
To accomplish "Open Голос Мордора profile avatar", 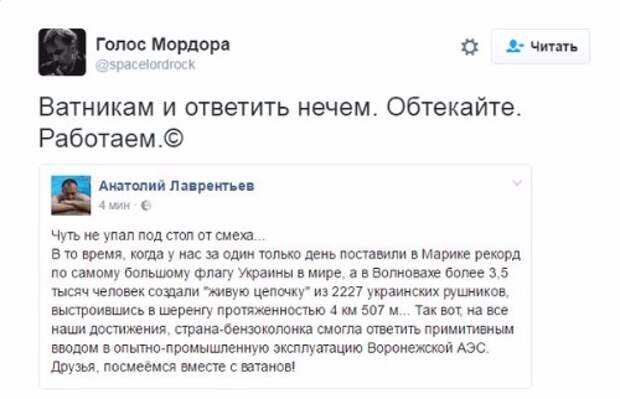I will point(62,52).
